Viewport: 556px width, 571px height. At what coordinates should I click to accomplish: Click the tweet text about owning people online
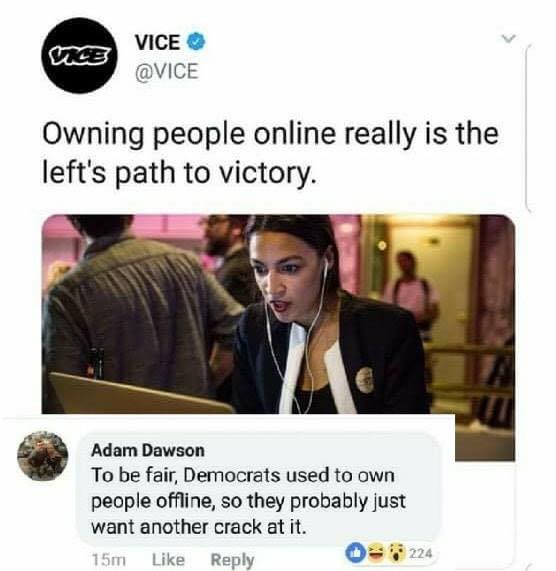click(270, 152)
